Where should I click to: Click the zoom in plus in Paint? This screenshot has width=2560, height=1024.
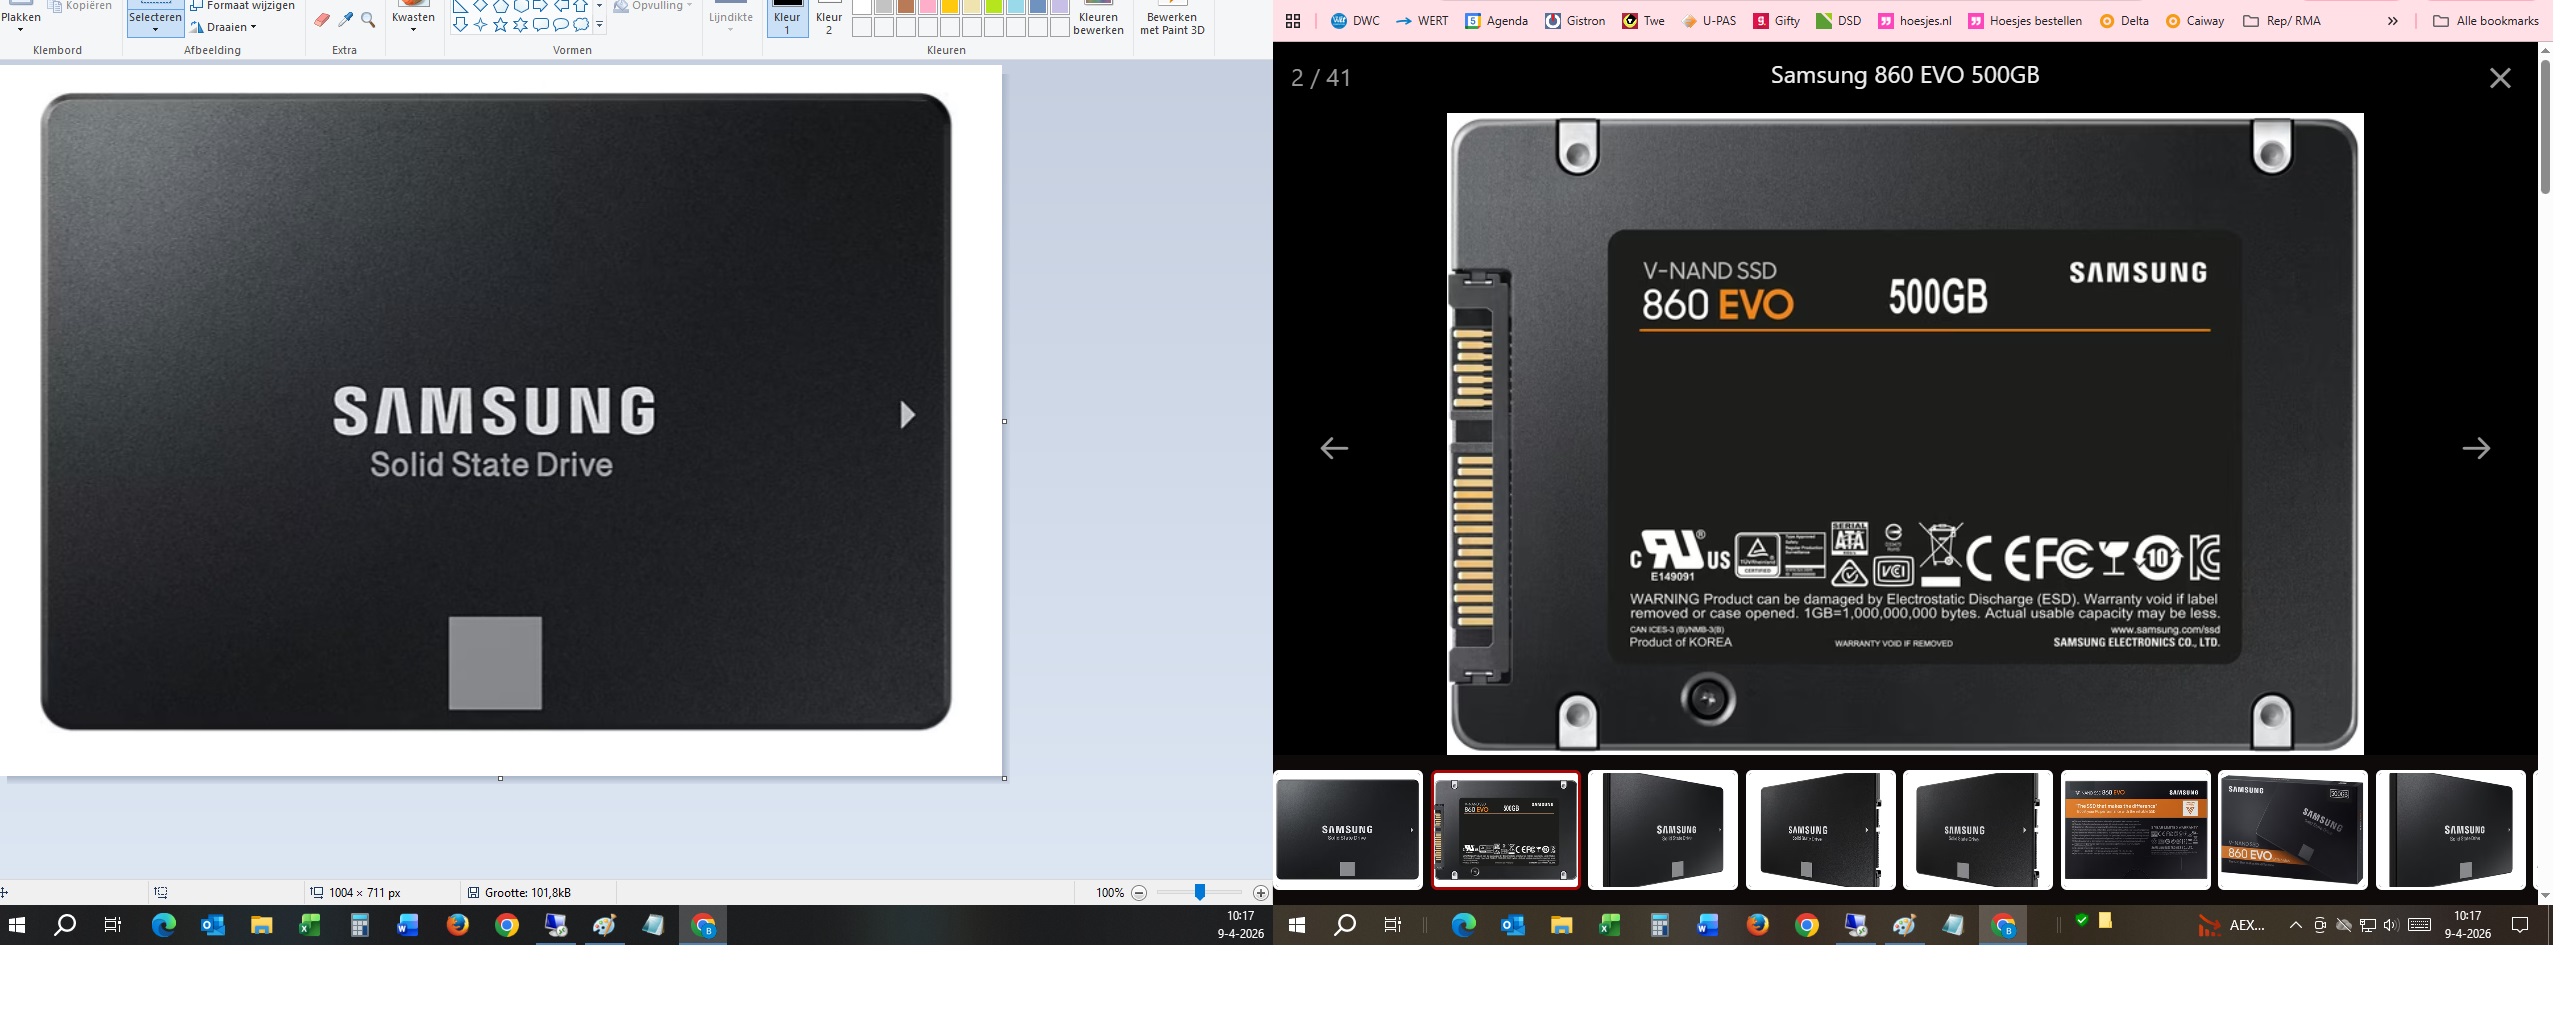click(x=1261, y=893)
